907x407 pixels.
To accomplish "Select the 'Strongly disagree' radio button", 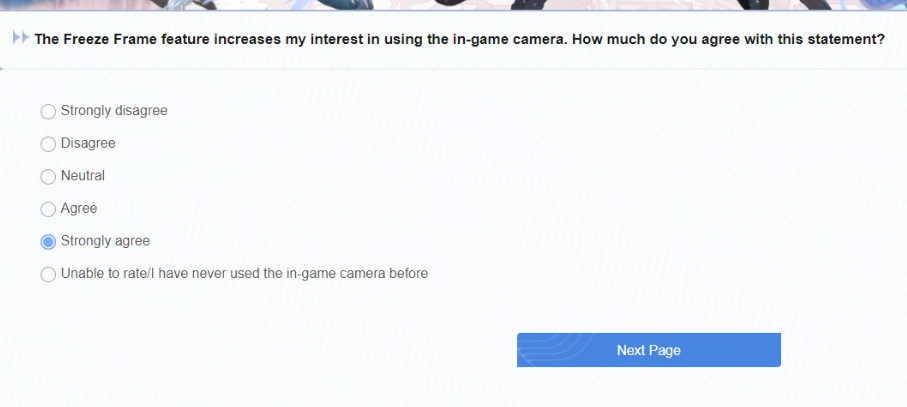I will [48, 111].
